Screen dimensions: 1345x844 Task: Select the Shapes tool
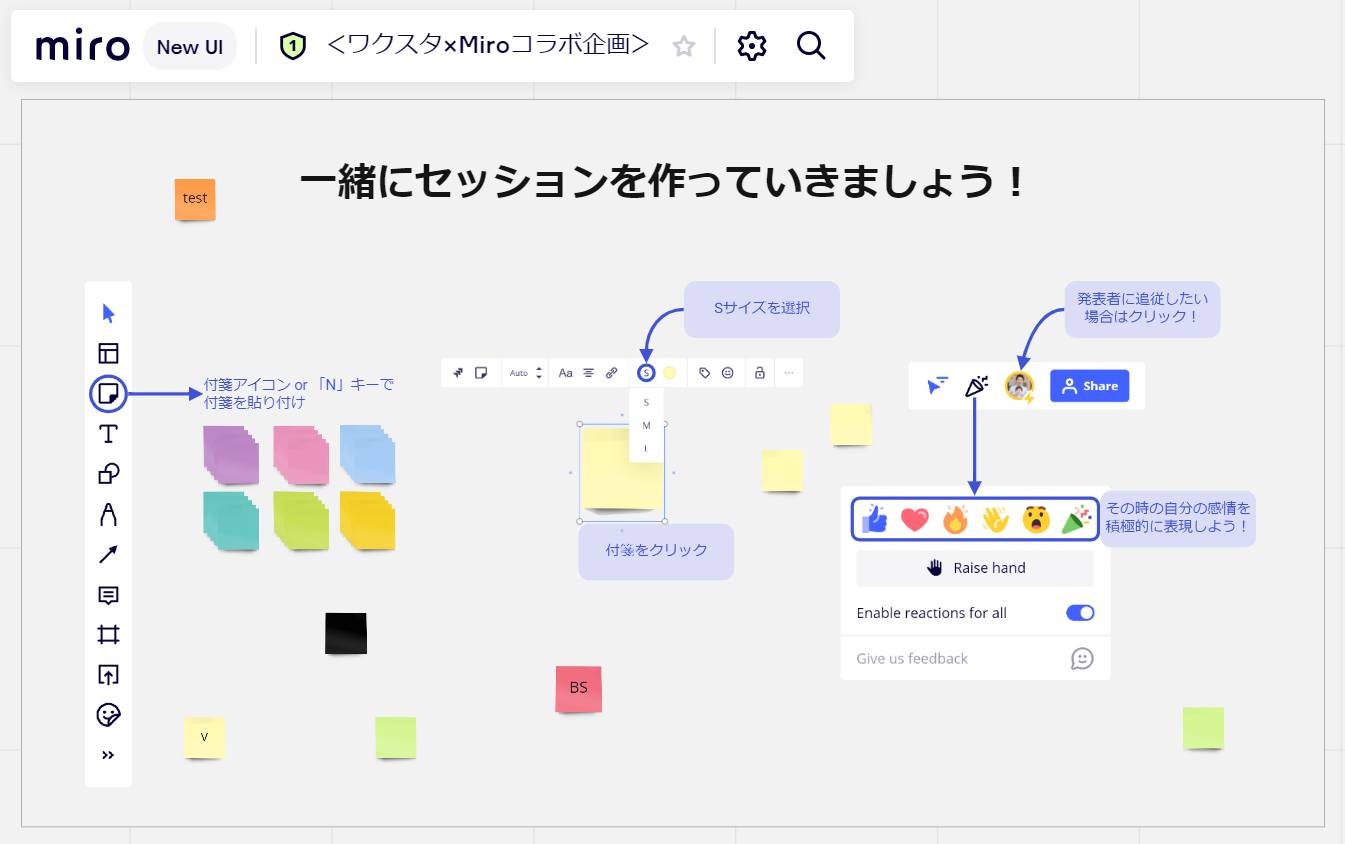click(108, 473)
